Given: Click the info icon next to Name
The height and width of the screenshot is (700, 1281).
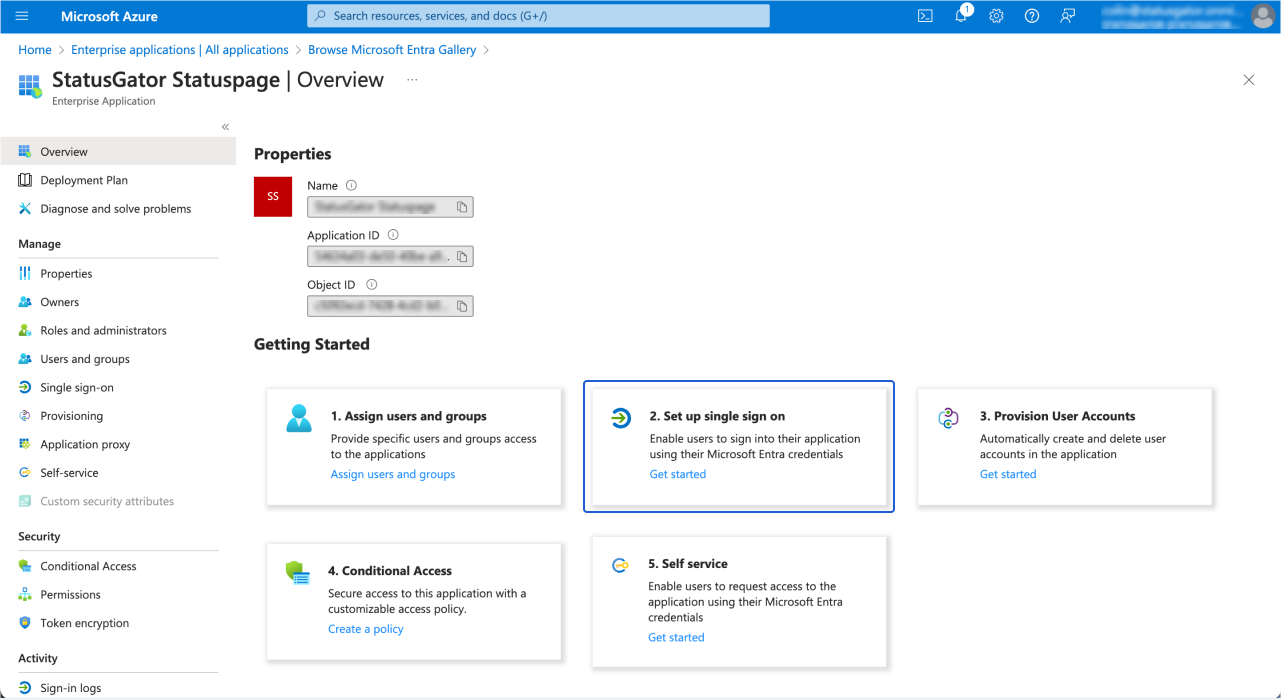Looking at the screenshot, I should point(351,185).
